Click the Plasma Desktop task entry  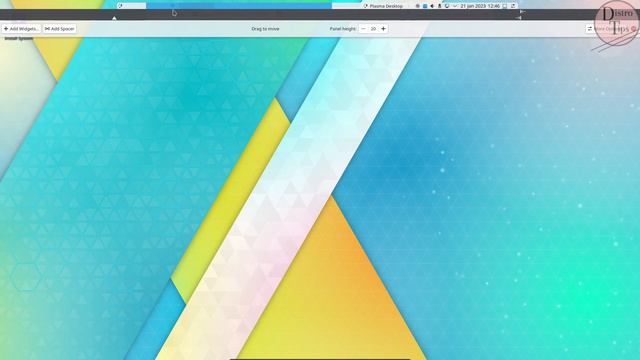point(383,6)
